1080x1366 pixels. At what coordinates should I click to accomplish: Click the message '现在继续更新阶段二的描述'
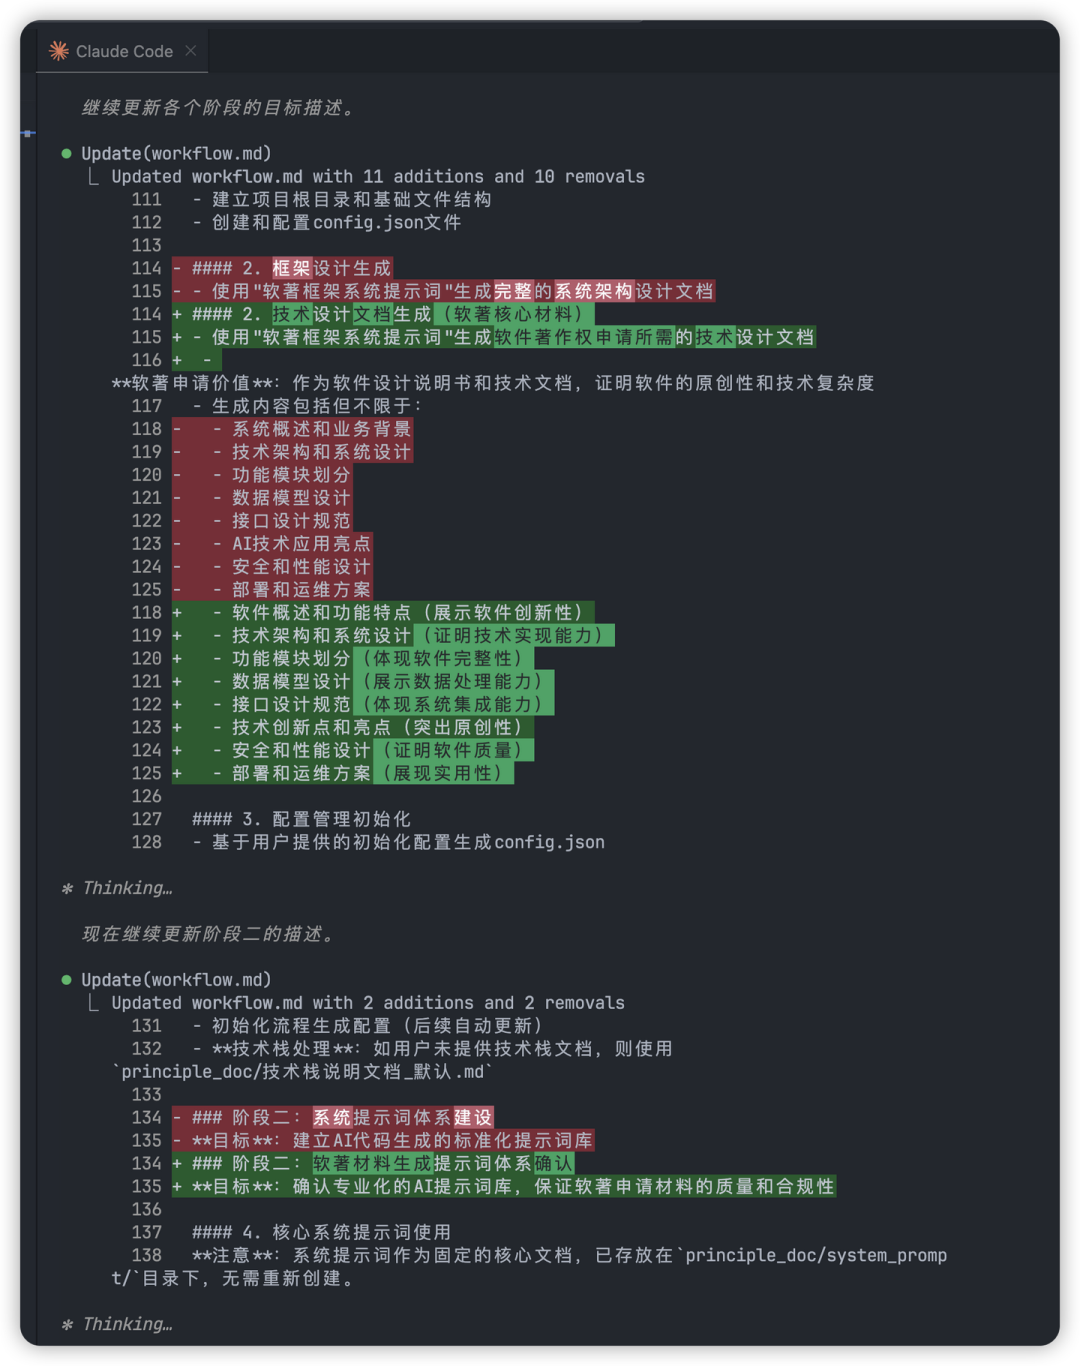208,934
